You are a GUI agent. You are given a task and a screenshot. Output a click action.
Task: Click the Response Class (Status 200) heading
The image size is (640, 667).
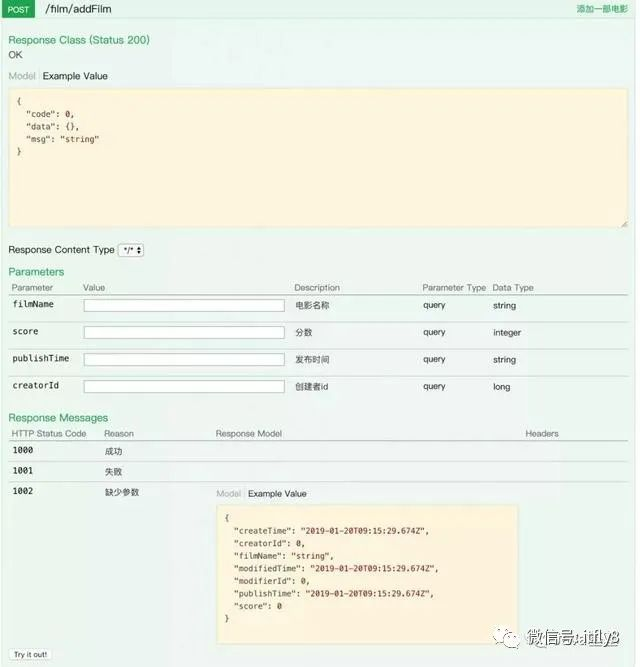coord(79,40)
